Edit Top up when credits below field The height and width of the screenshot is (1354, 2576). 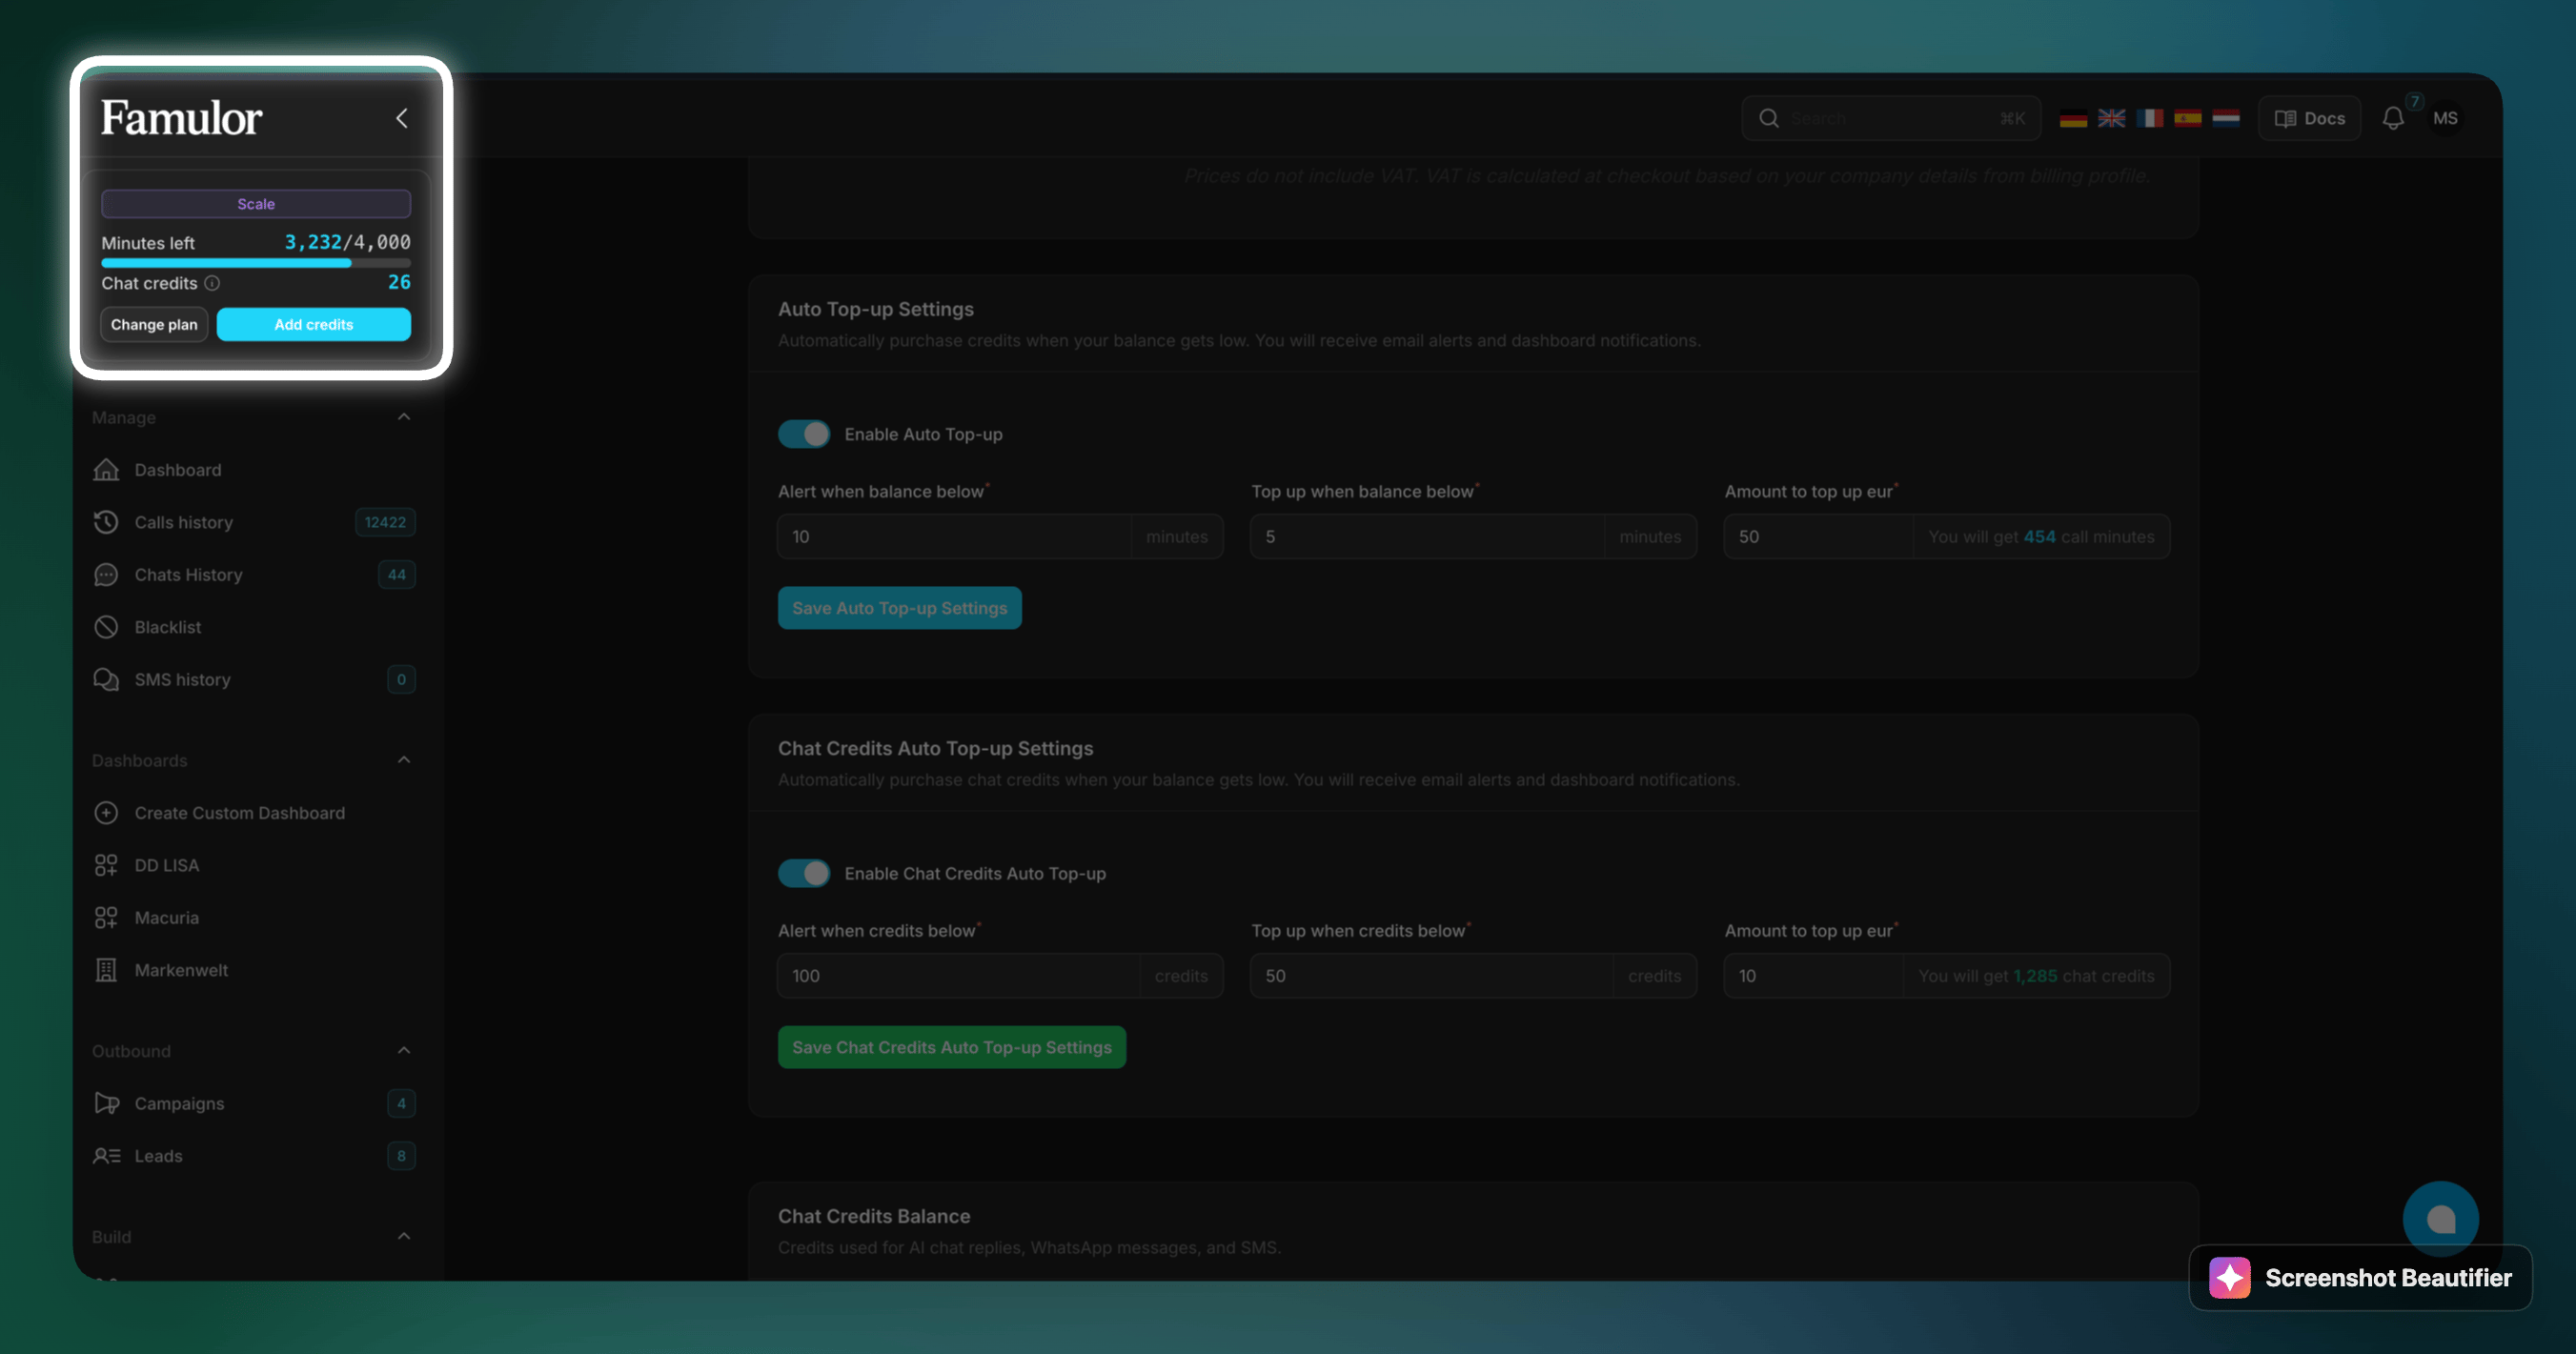point(1431,976)
